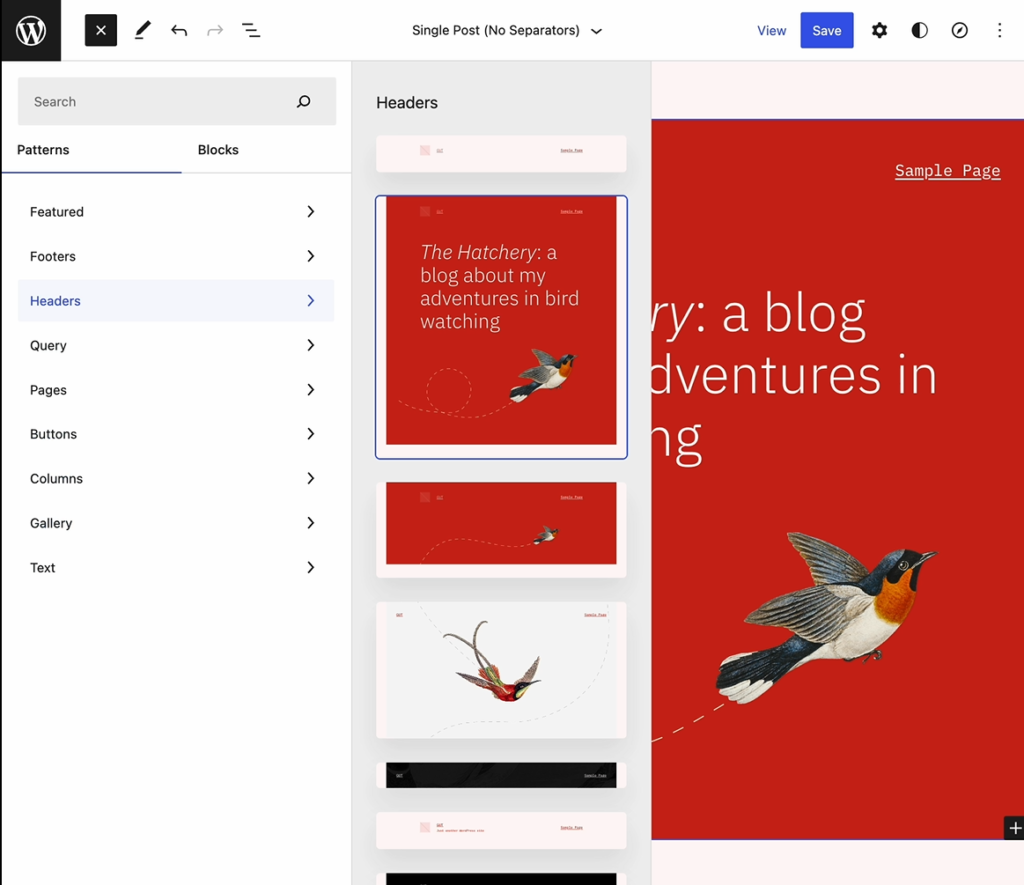The image size is (1024, 885).
Task: Close the block inserter panel
Action: [101, 31]
